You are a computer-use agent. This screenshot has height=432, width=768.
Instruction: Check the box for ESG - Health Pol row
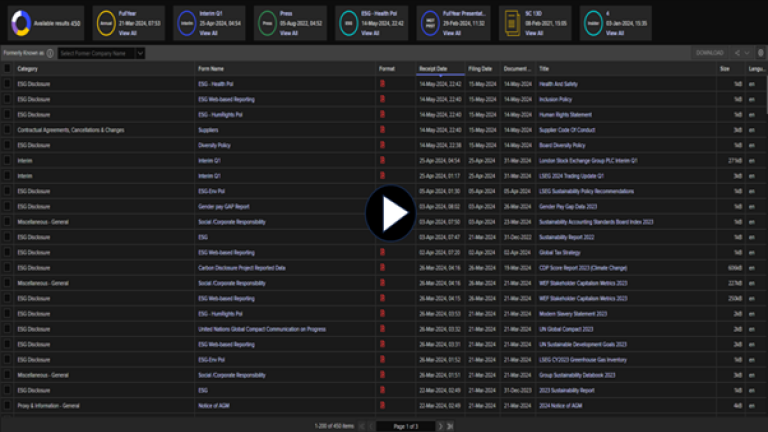(x=8, y=84)
